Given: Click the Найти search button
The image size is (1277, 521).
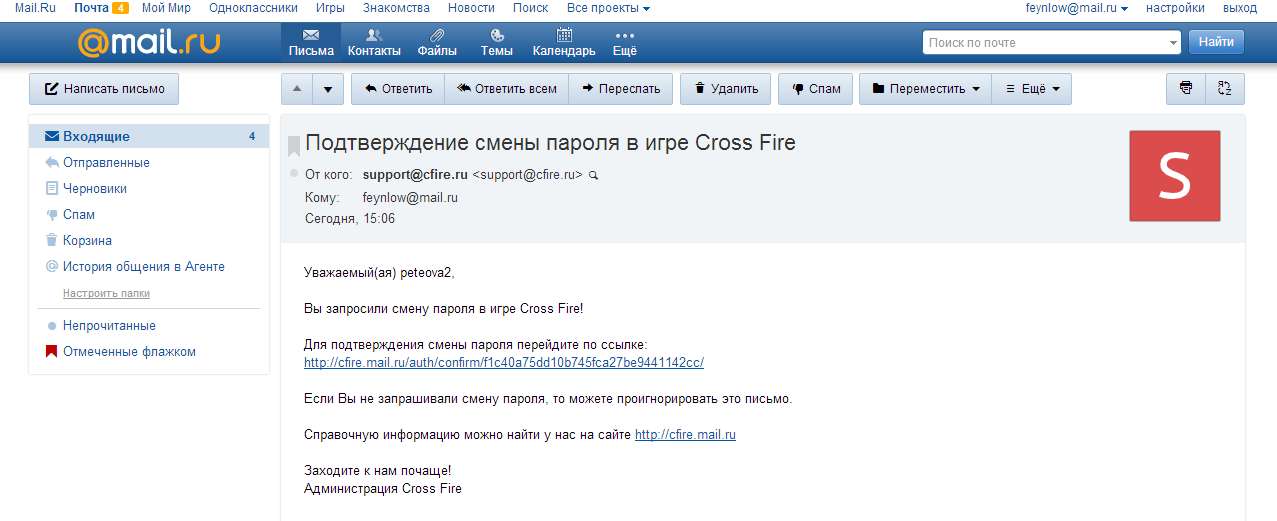Looking at the screenshot, I should point(1216,42).
